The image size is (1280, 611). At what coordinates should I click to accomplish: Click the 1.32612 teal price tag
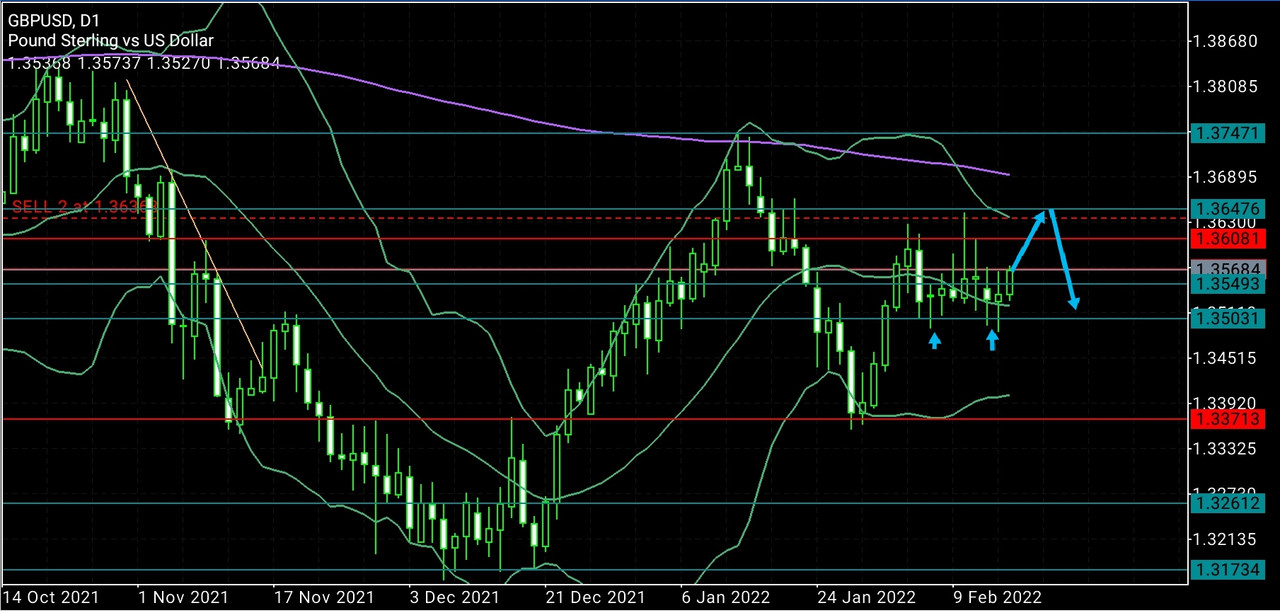1226,503
